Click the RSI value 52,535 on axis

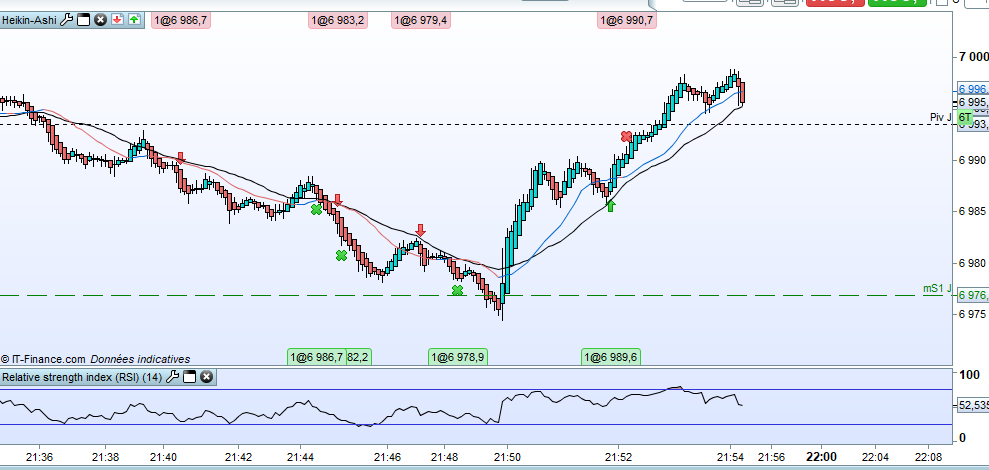click(973, 406)
